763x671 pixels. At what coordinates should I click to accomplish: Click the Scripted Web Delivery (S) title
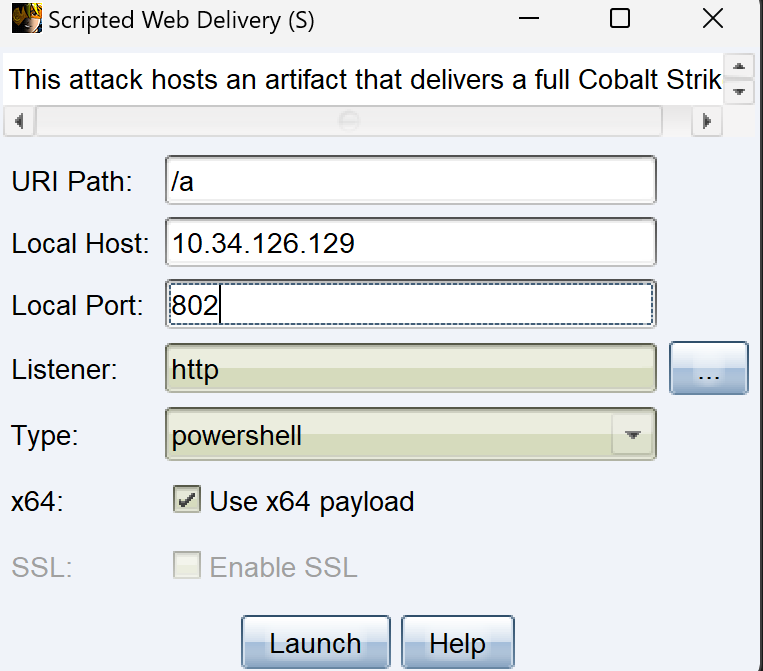[x=181, y=20]
